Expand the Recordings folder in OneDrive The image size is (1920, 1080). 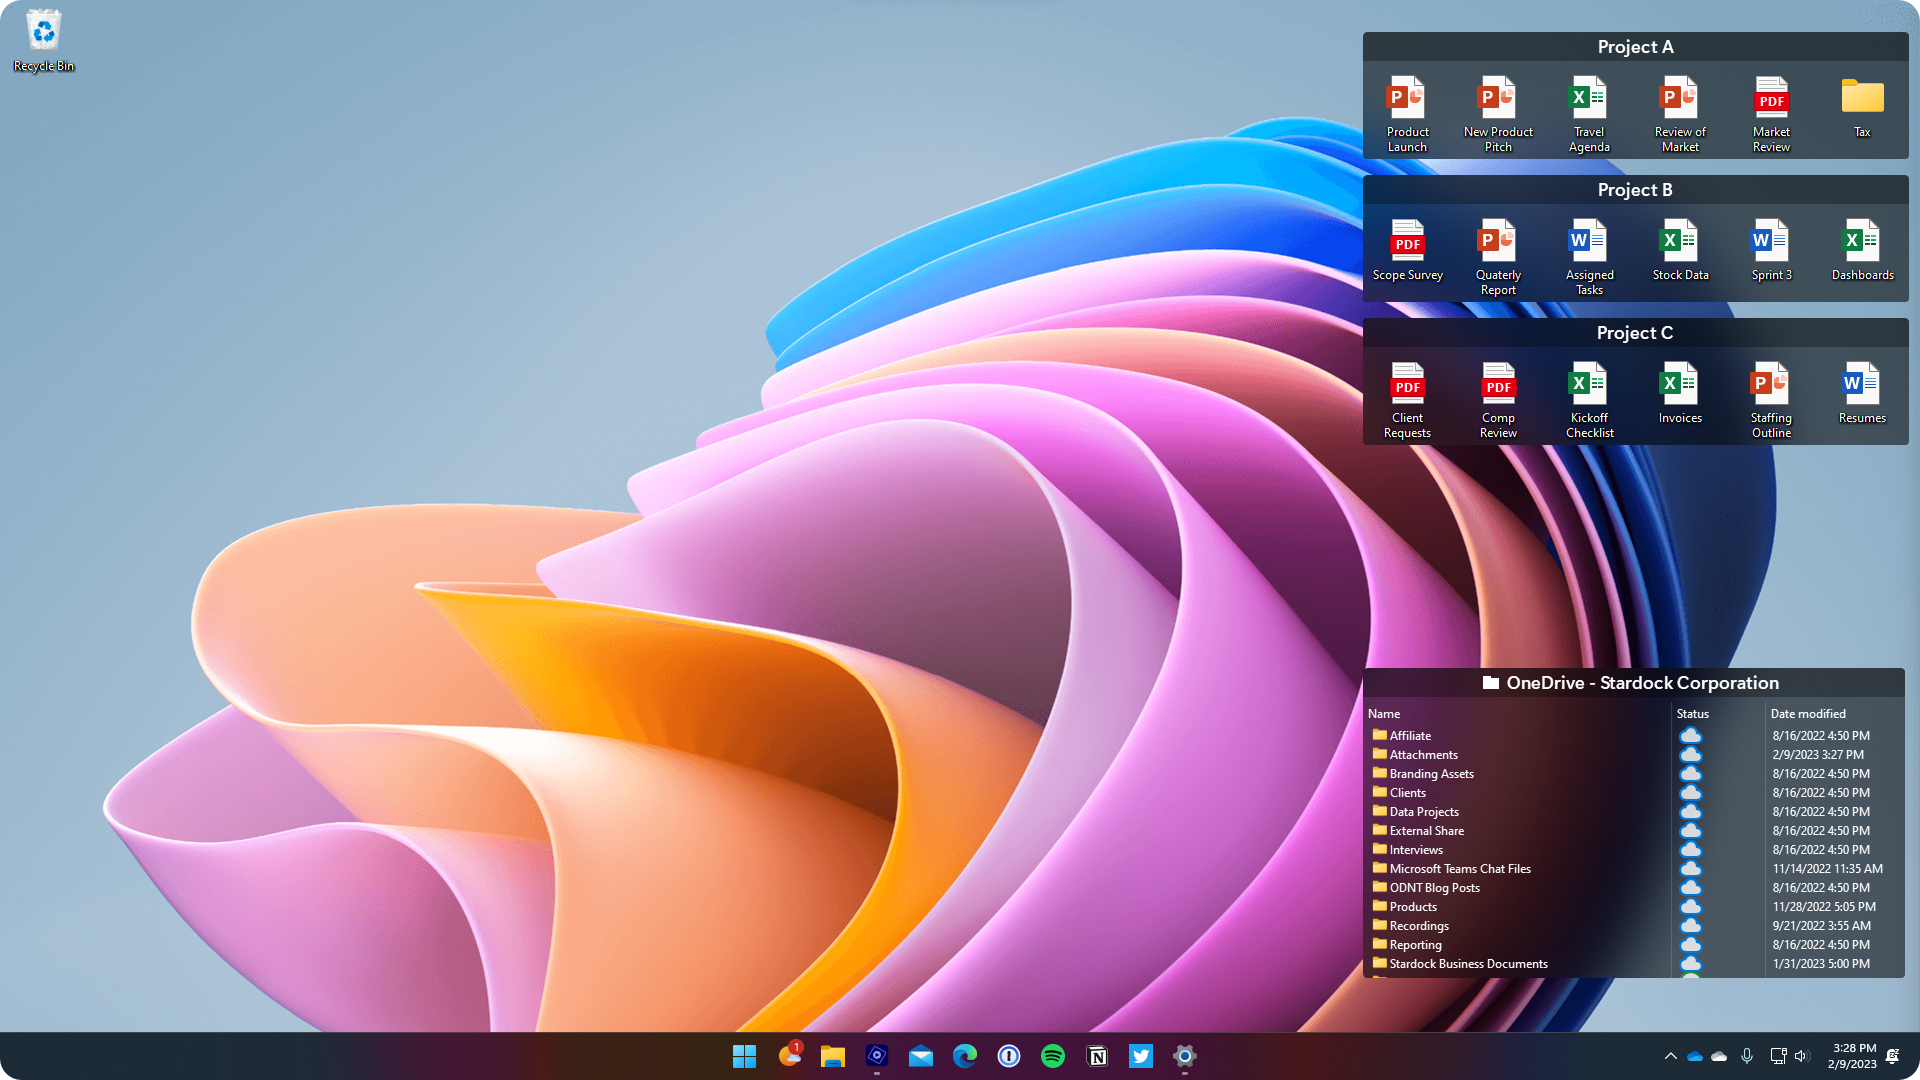pos(1419,926)
